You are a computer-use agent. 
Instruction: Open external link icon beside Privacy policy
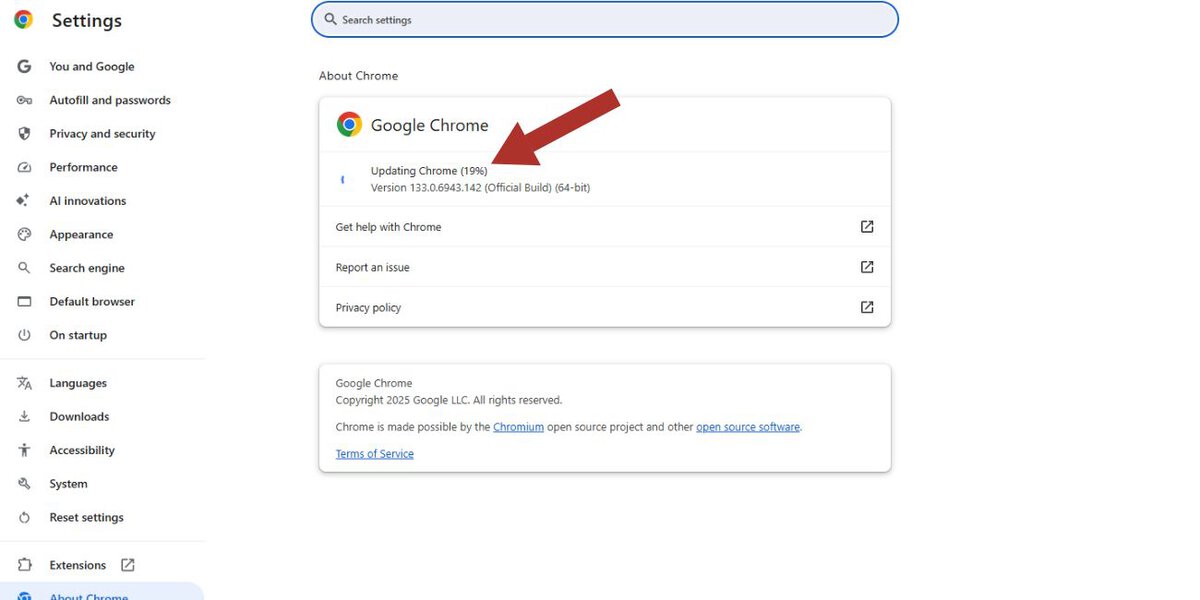[x=867, y=307]
